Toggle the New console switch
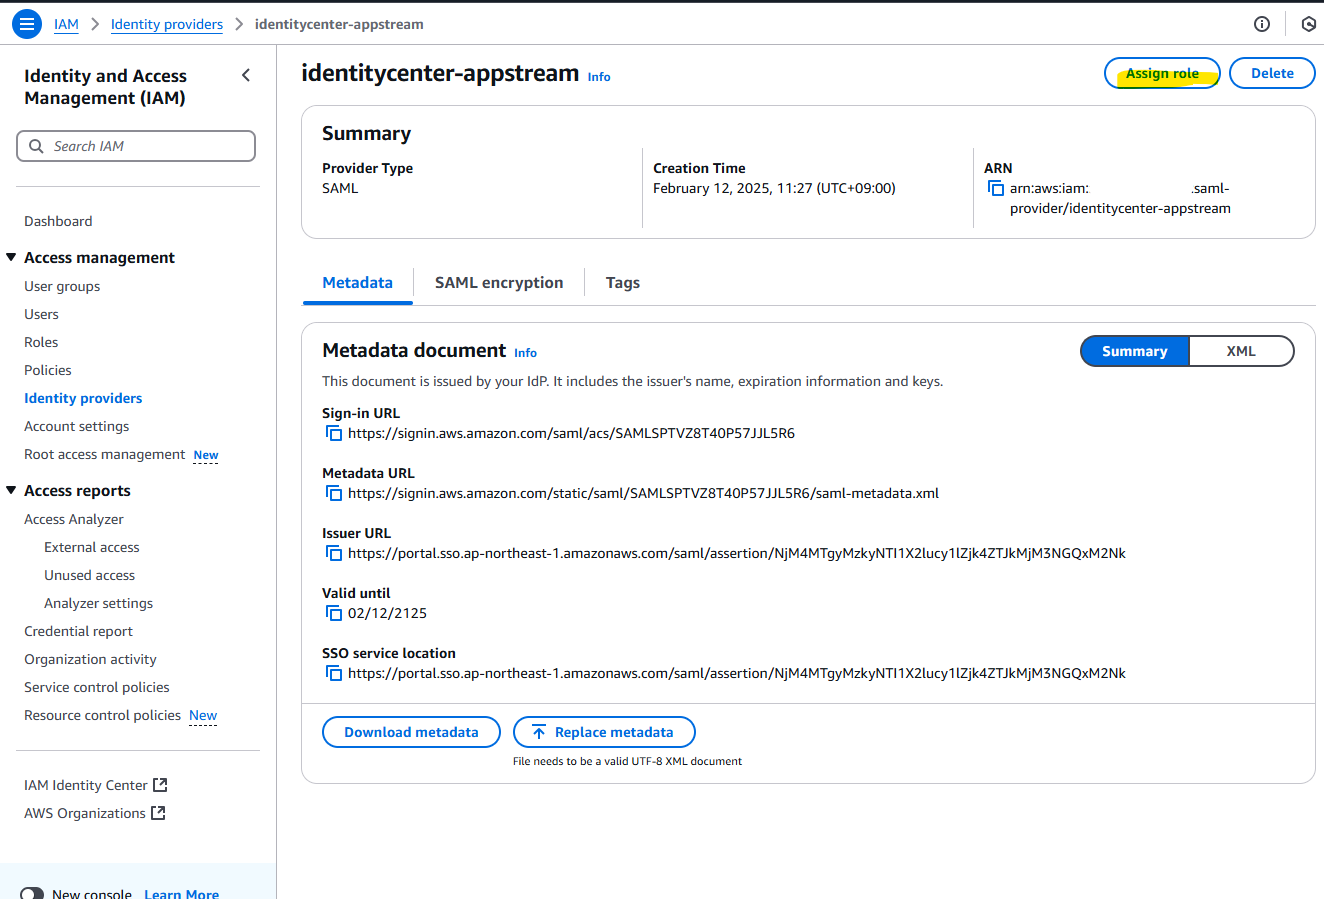 pos(32,894)
